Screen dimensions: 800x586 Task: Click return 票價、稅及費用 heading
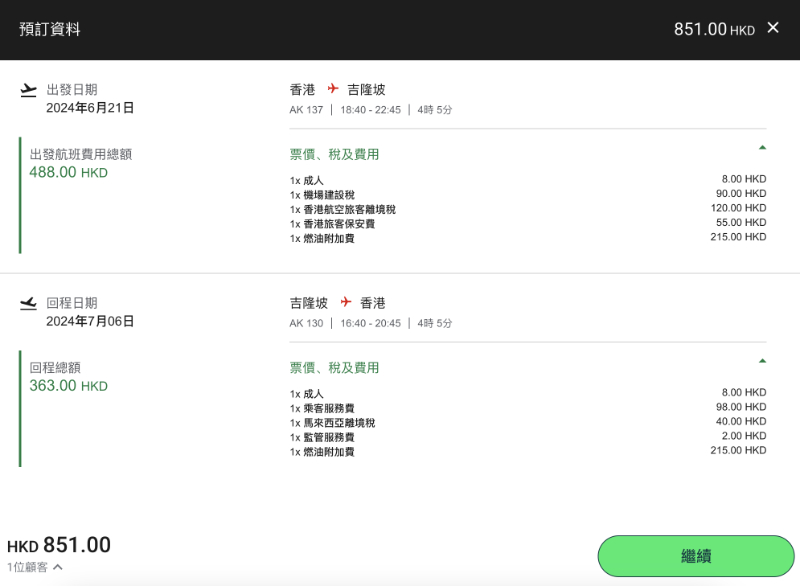(x=334, y=368)
